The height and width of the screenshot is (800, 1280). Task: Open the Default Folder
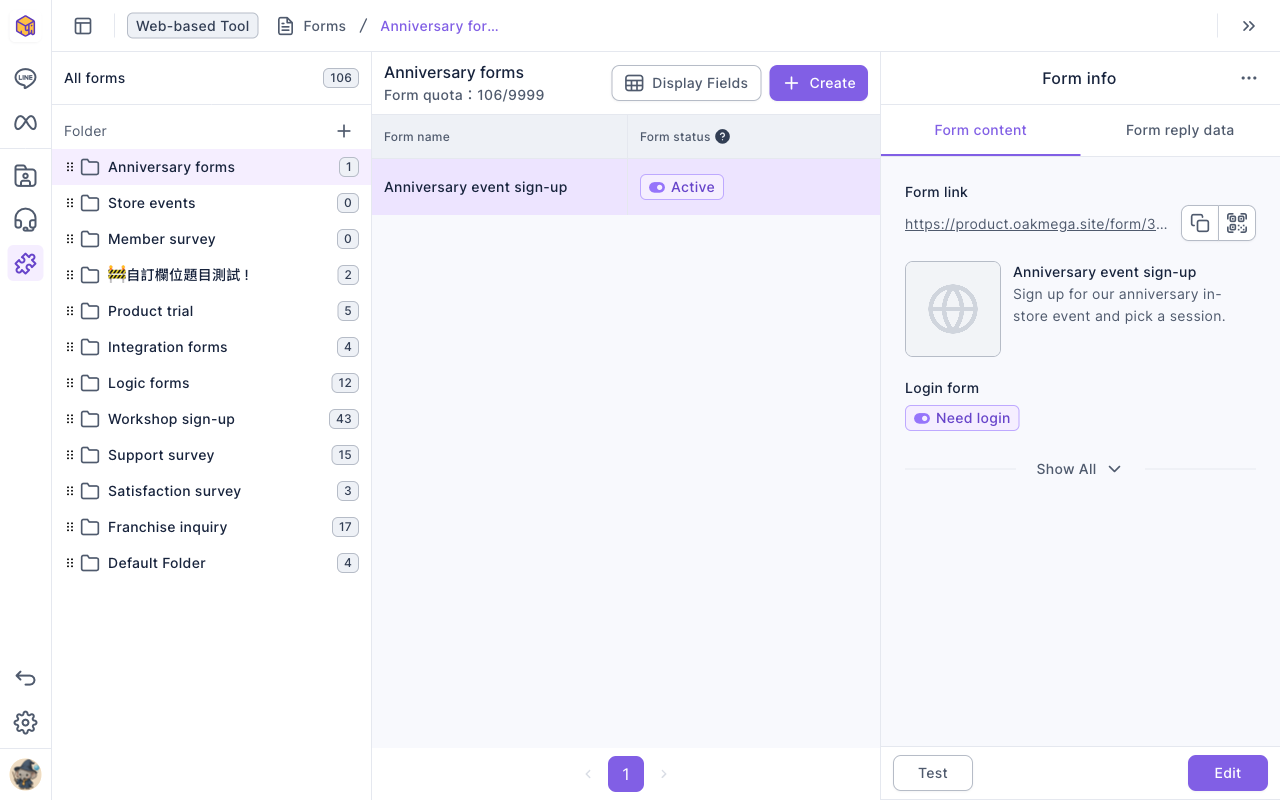click(211, 563)
